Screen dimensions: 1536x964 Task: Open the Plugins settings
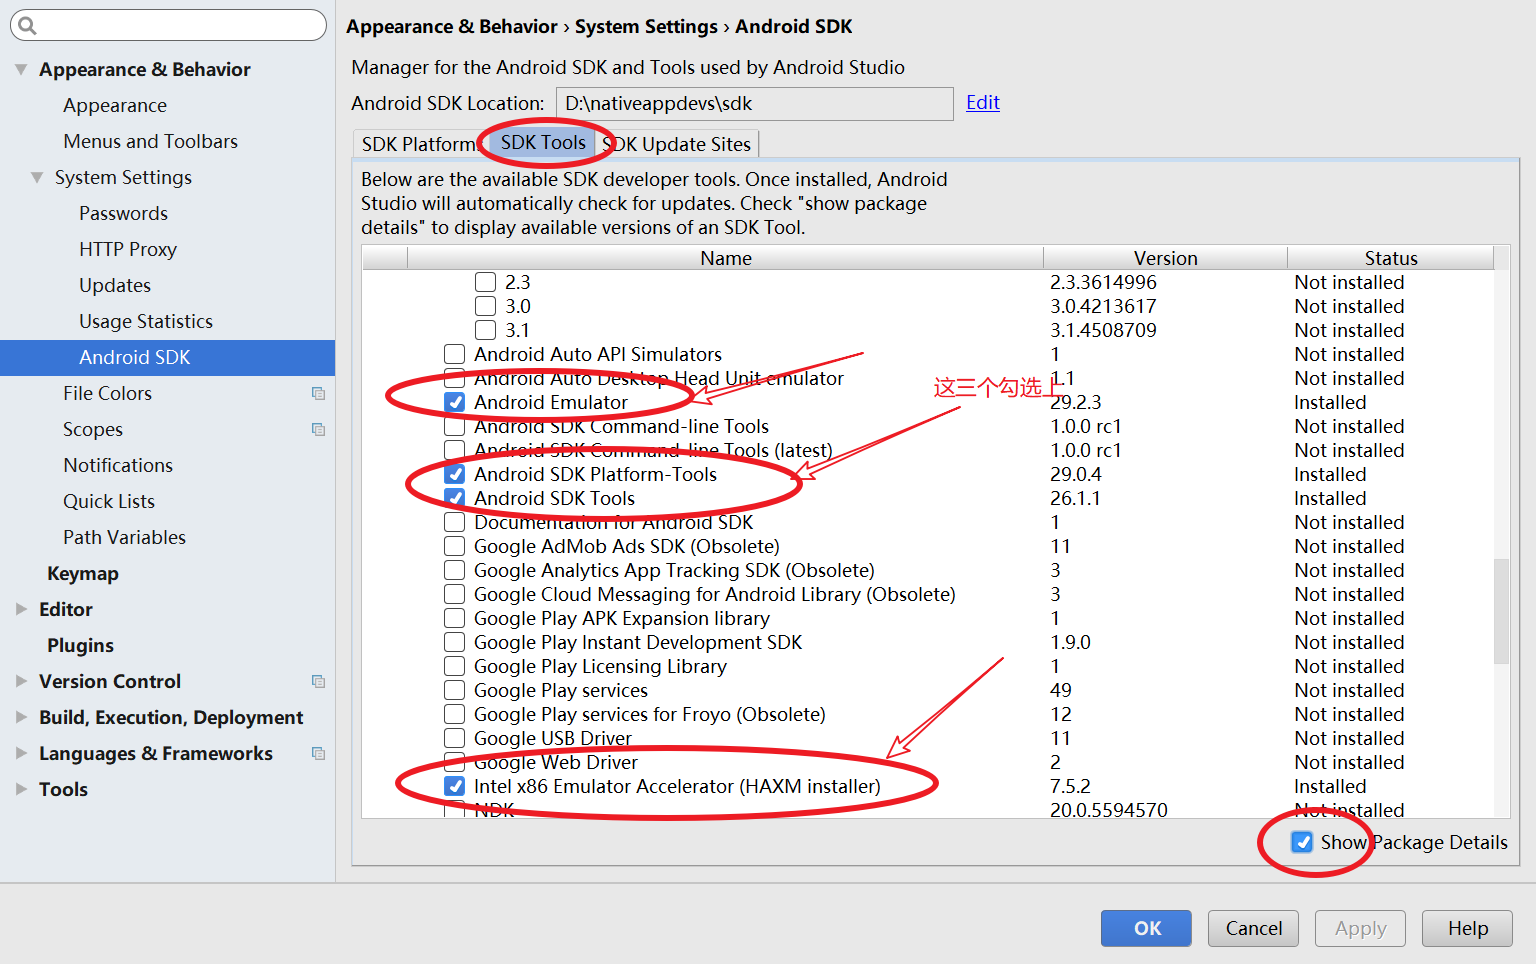pos(80,645)
